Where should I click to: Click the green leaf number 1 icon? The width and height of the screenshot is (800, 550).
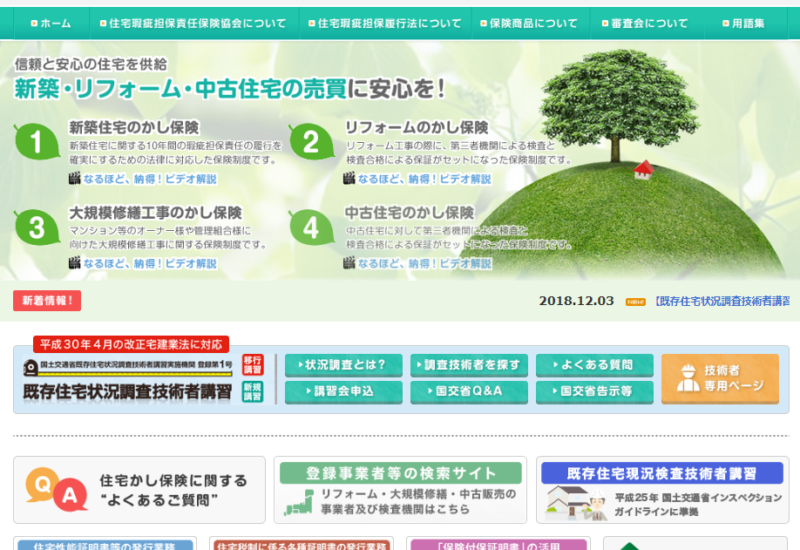coord(37,142)
